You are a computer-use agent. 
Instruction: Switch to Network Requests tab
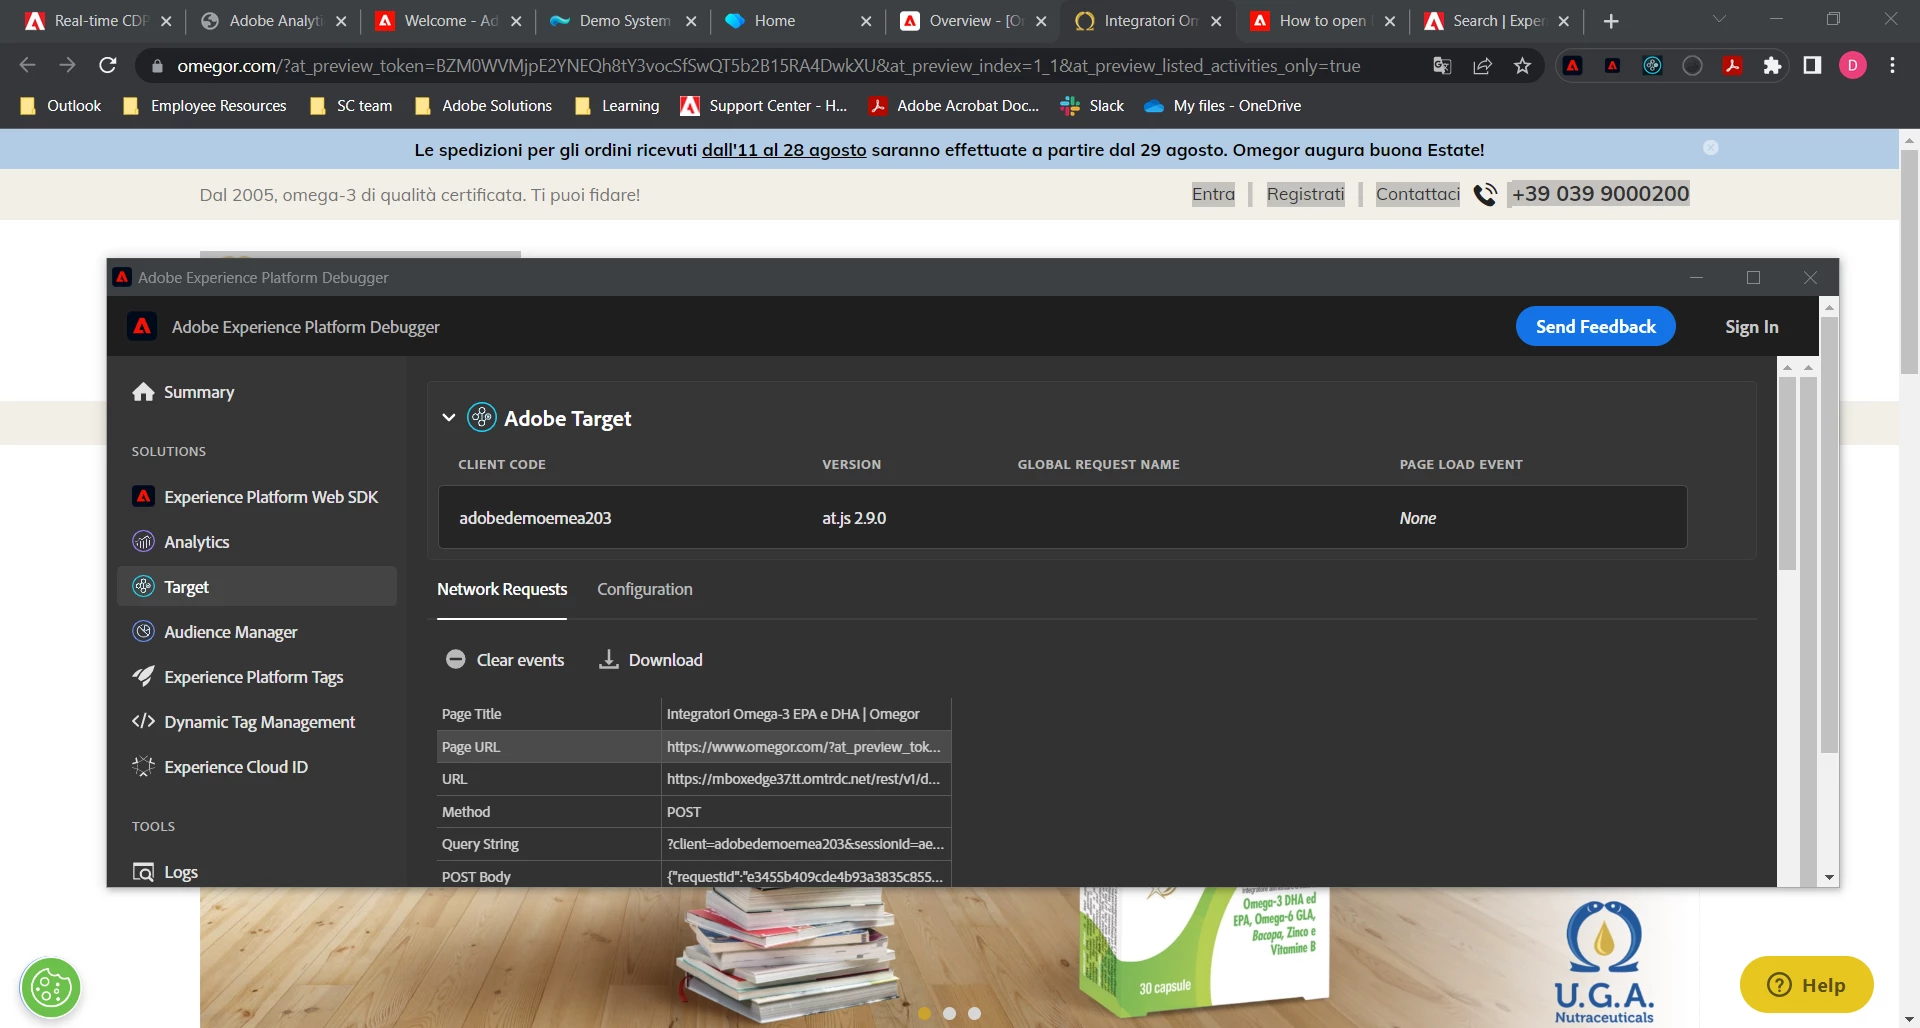pyautogui.click(x=502, y=589)
